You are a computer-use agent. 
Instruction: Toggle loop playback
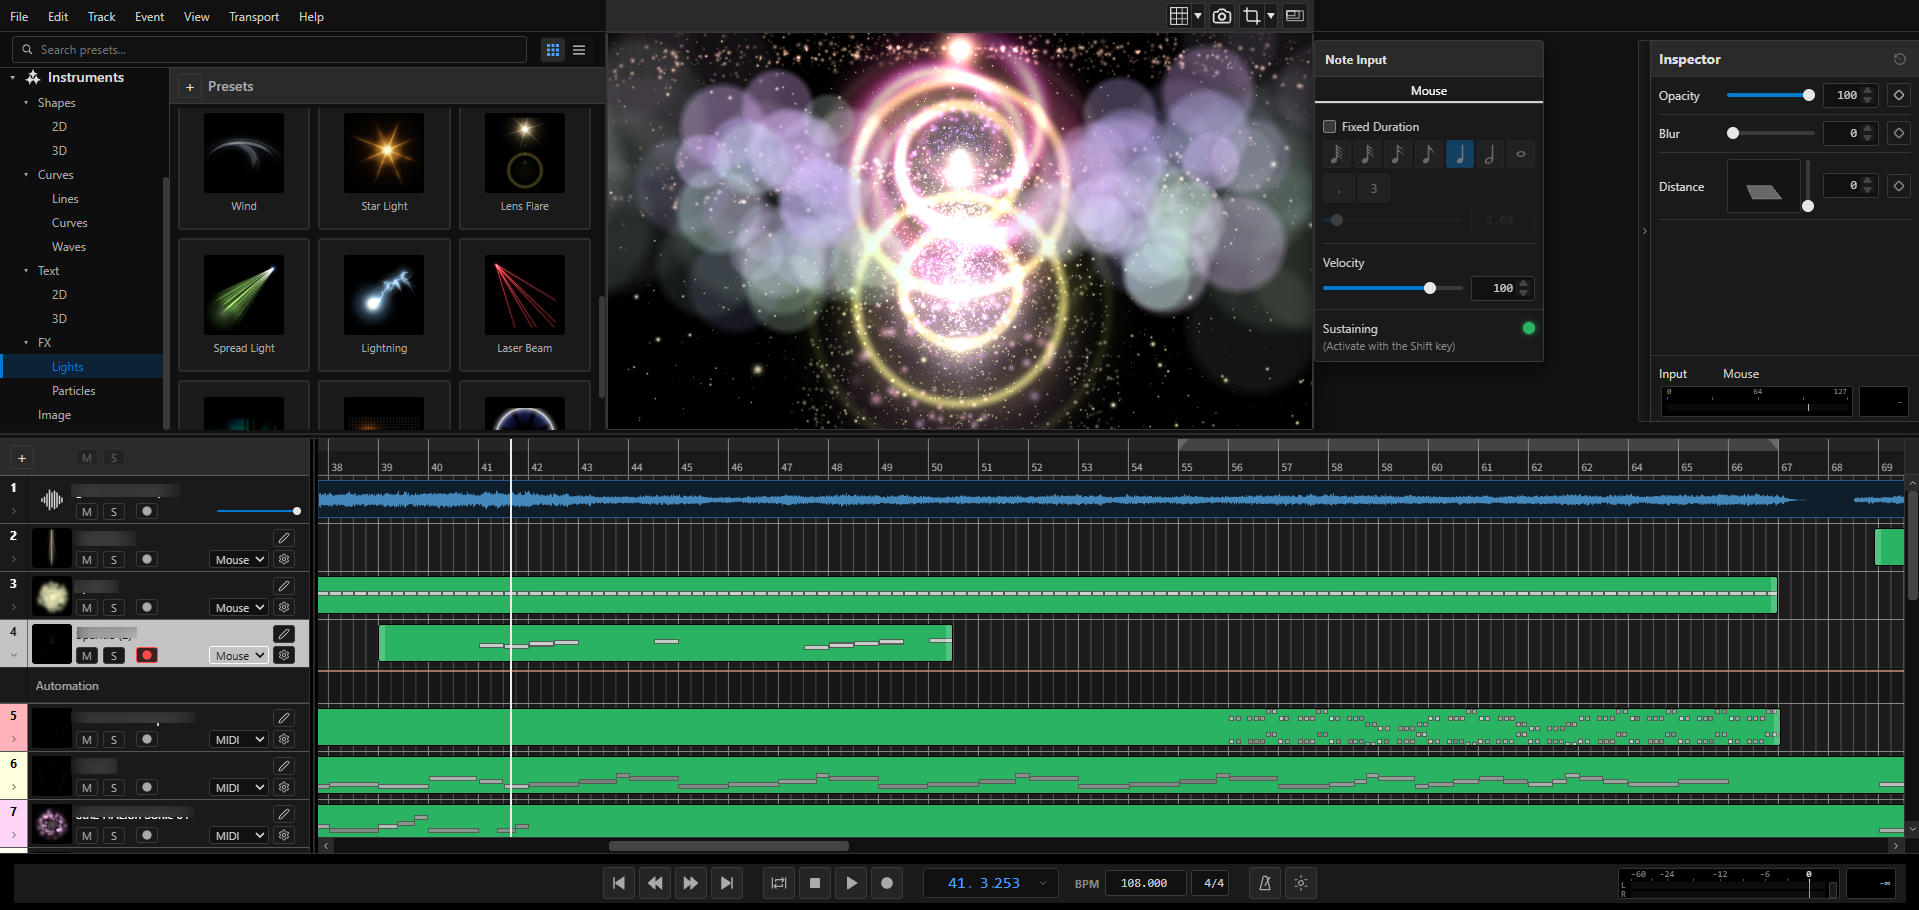pos(779,883)
